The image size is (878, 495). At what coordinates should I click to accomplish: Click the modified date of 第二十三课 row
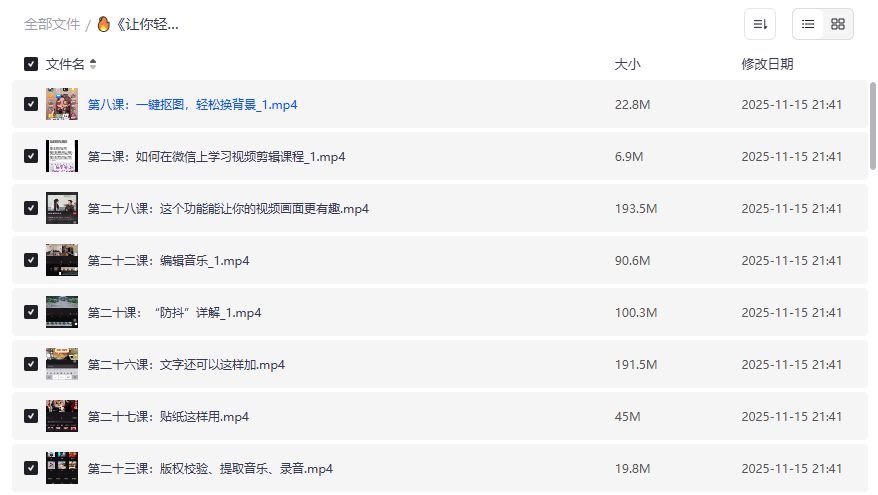pos(792,469)
